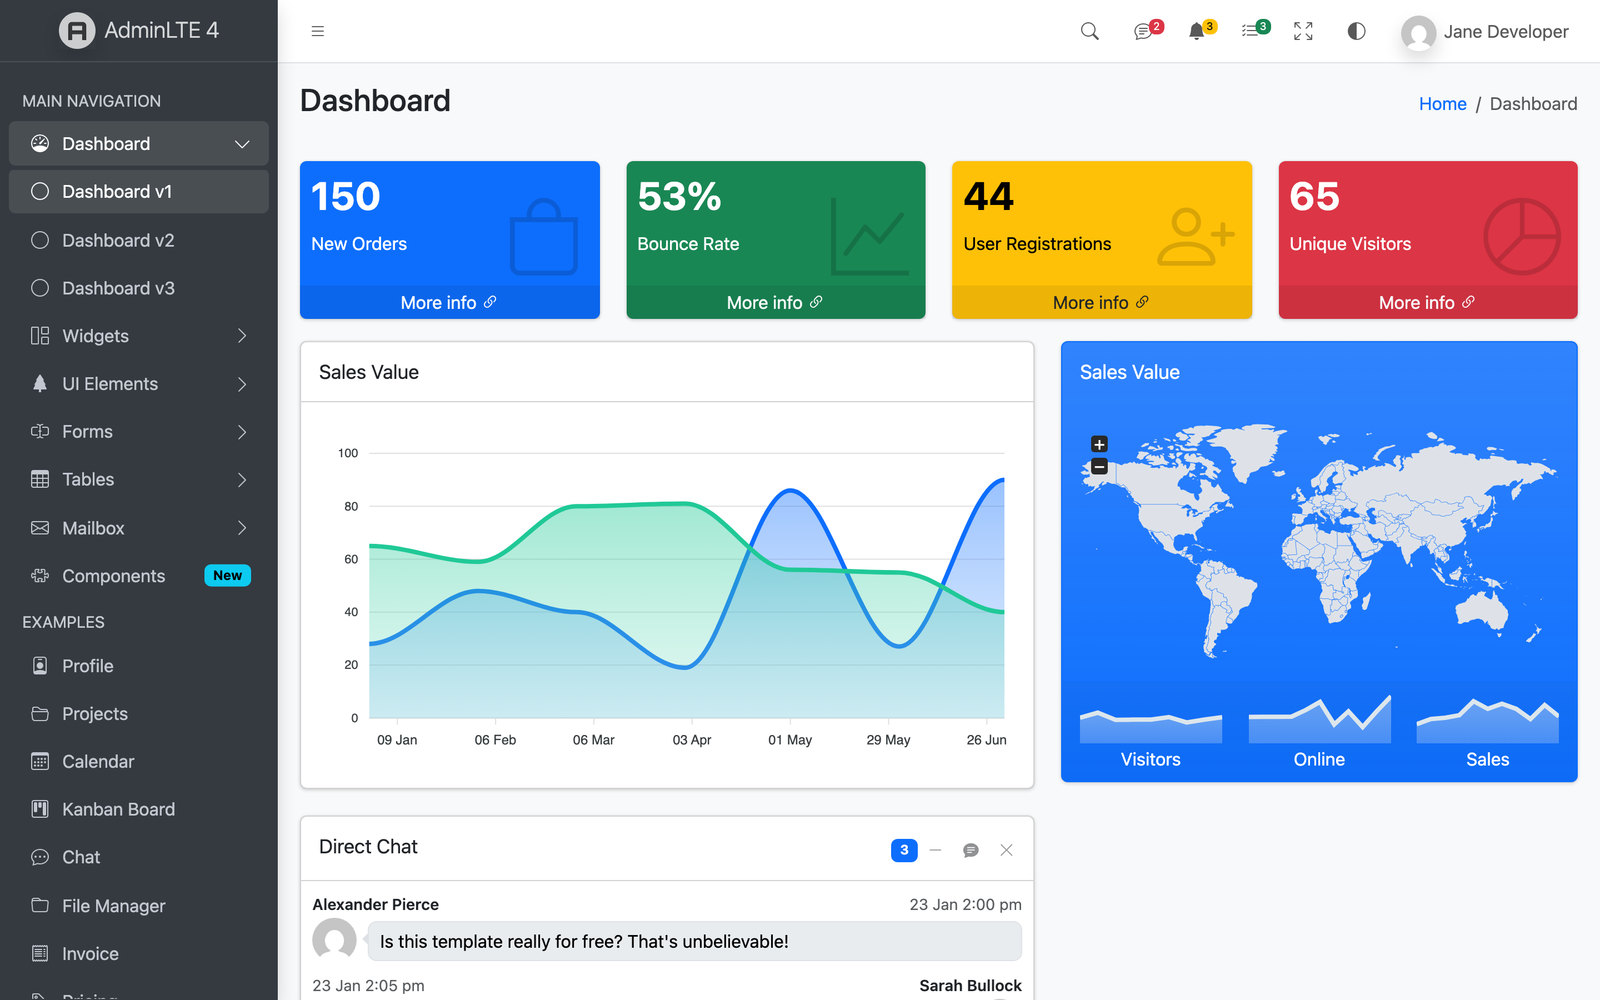Open Profile page from sidebar

(x=139, y=666)
